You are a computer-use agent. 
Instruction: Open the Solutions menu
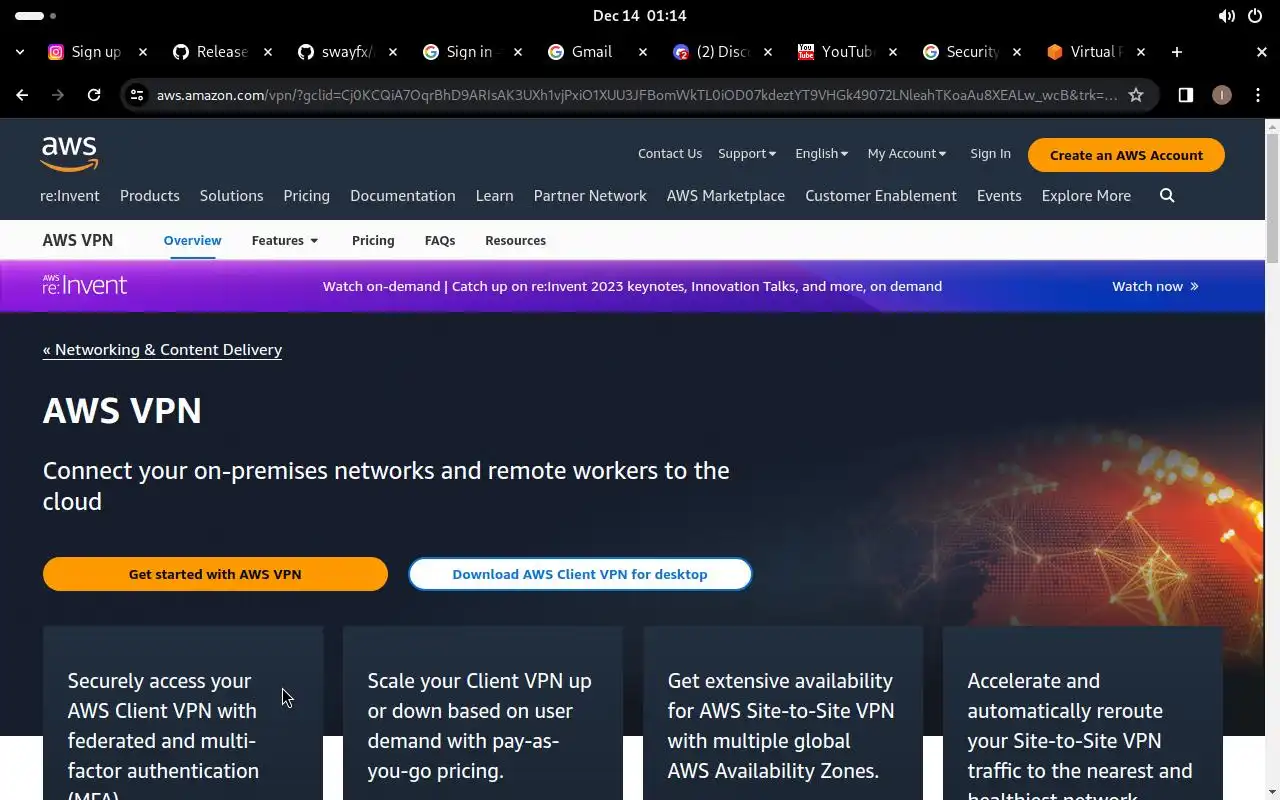click(x=231, y=196)
